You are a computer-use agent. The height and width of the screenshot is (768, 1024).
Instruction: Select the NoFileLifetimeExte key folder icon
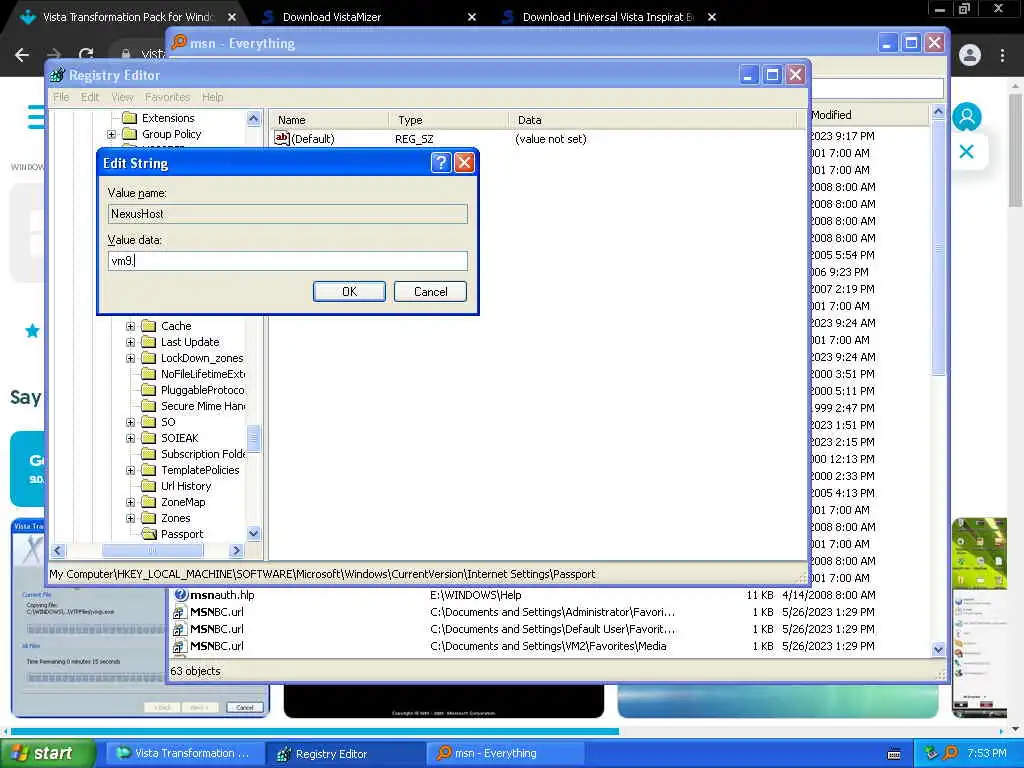(x=149, y=374)
